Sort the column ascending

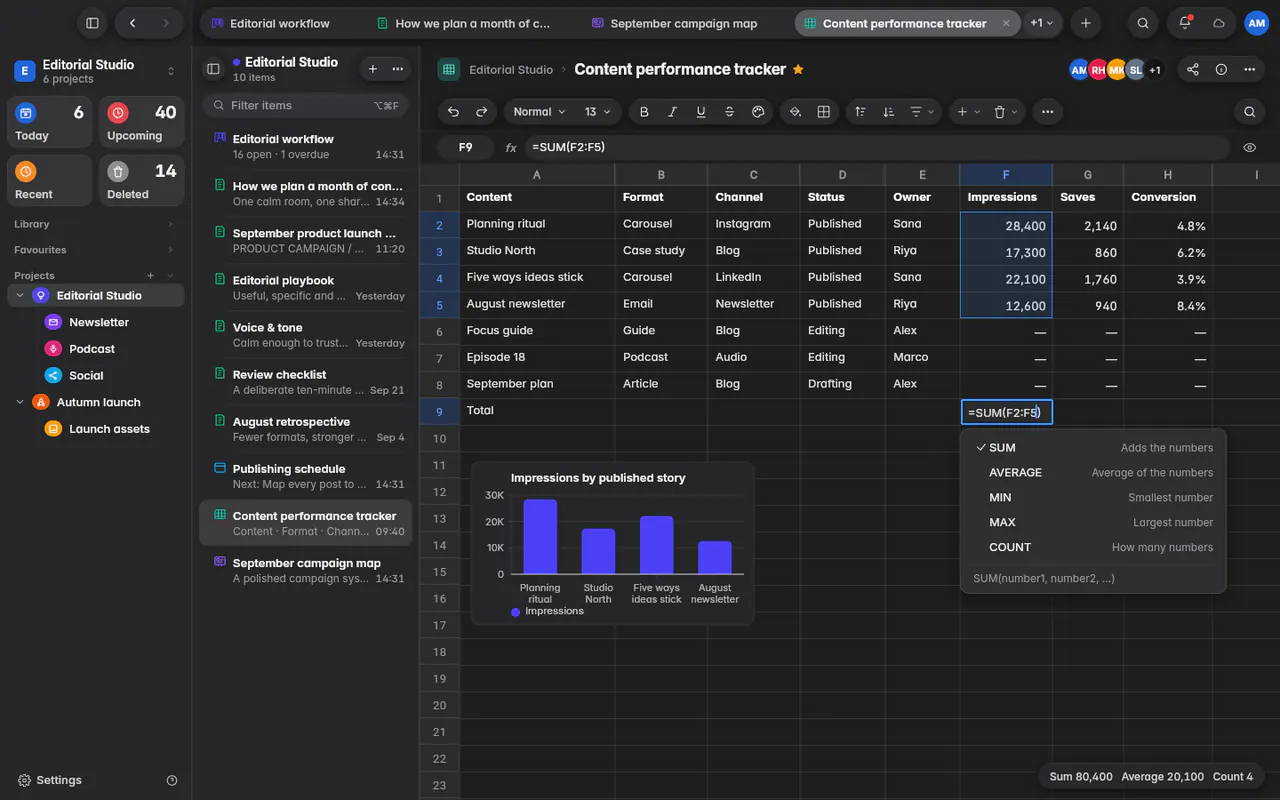coord(861,112)
